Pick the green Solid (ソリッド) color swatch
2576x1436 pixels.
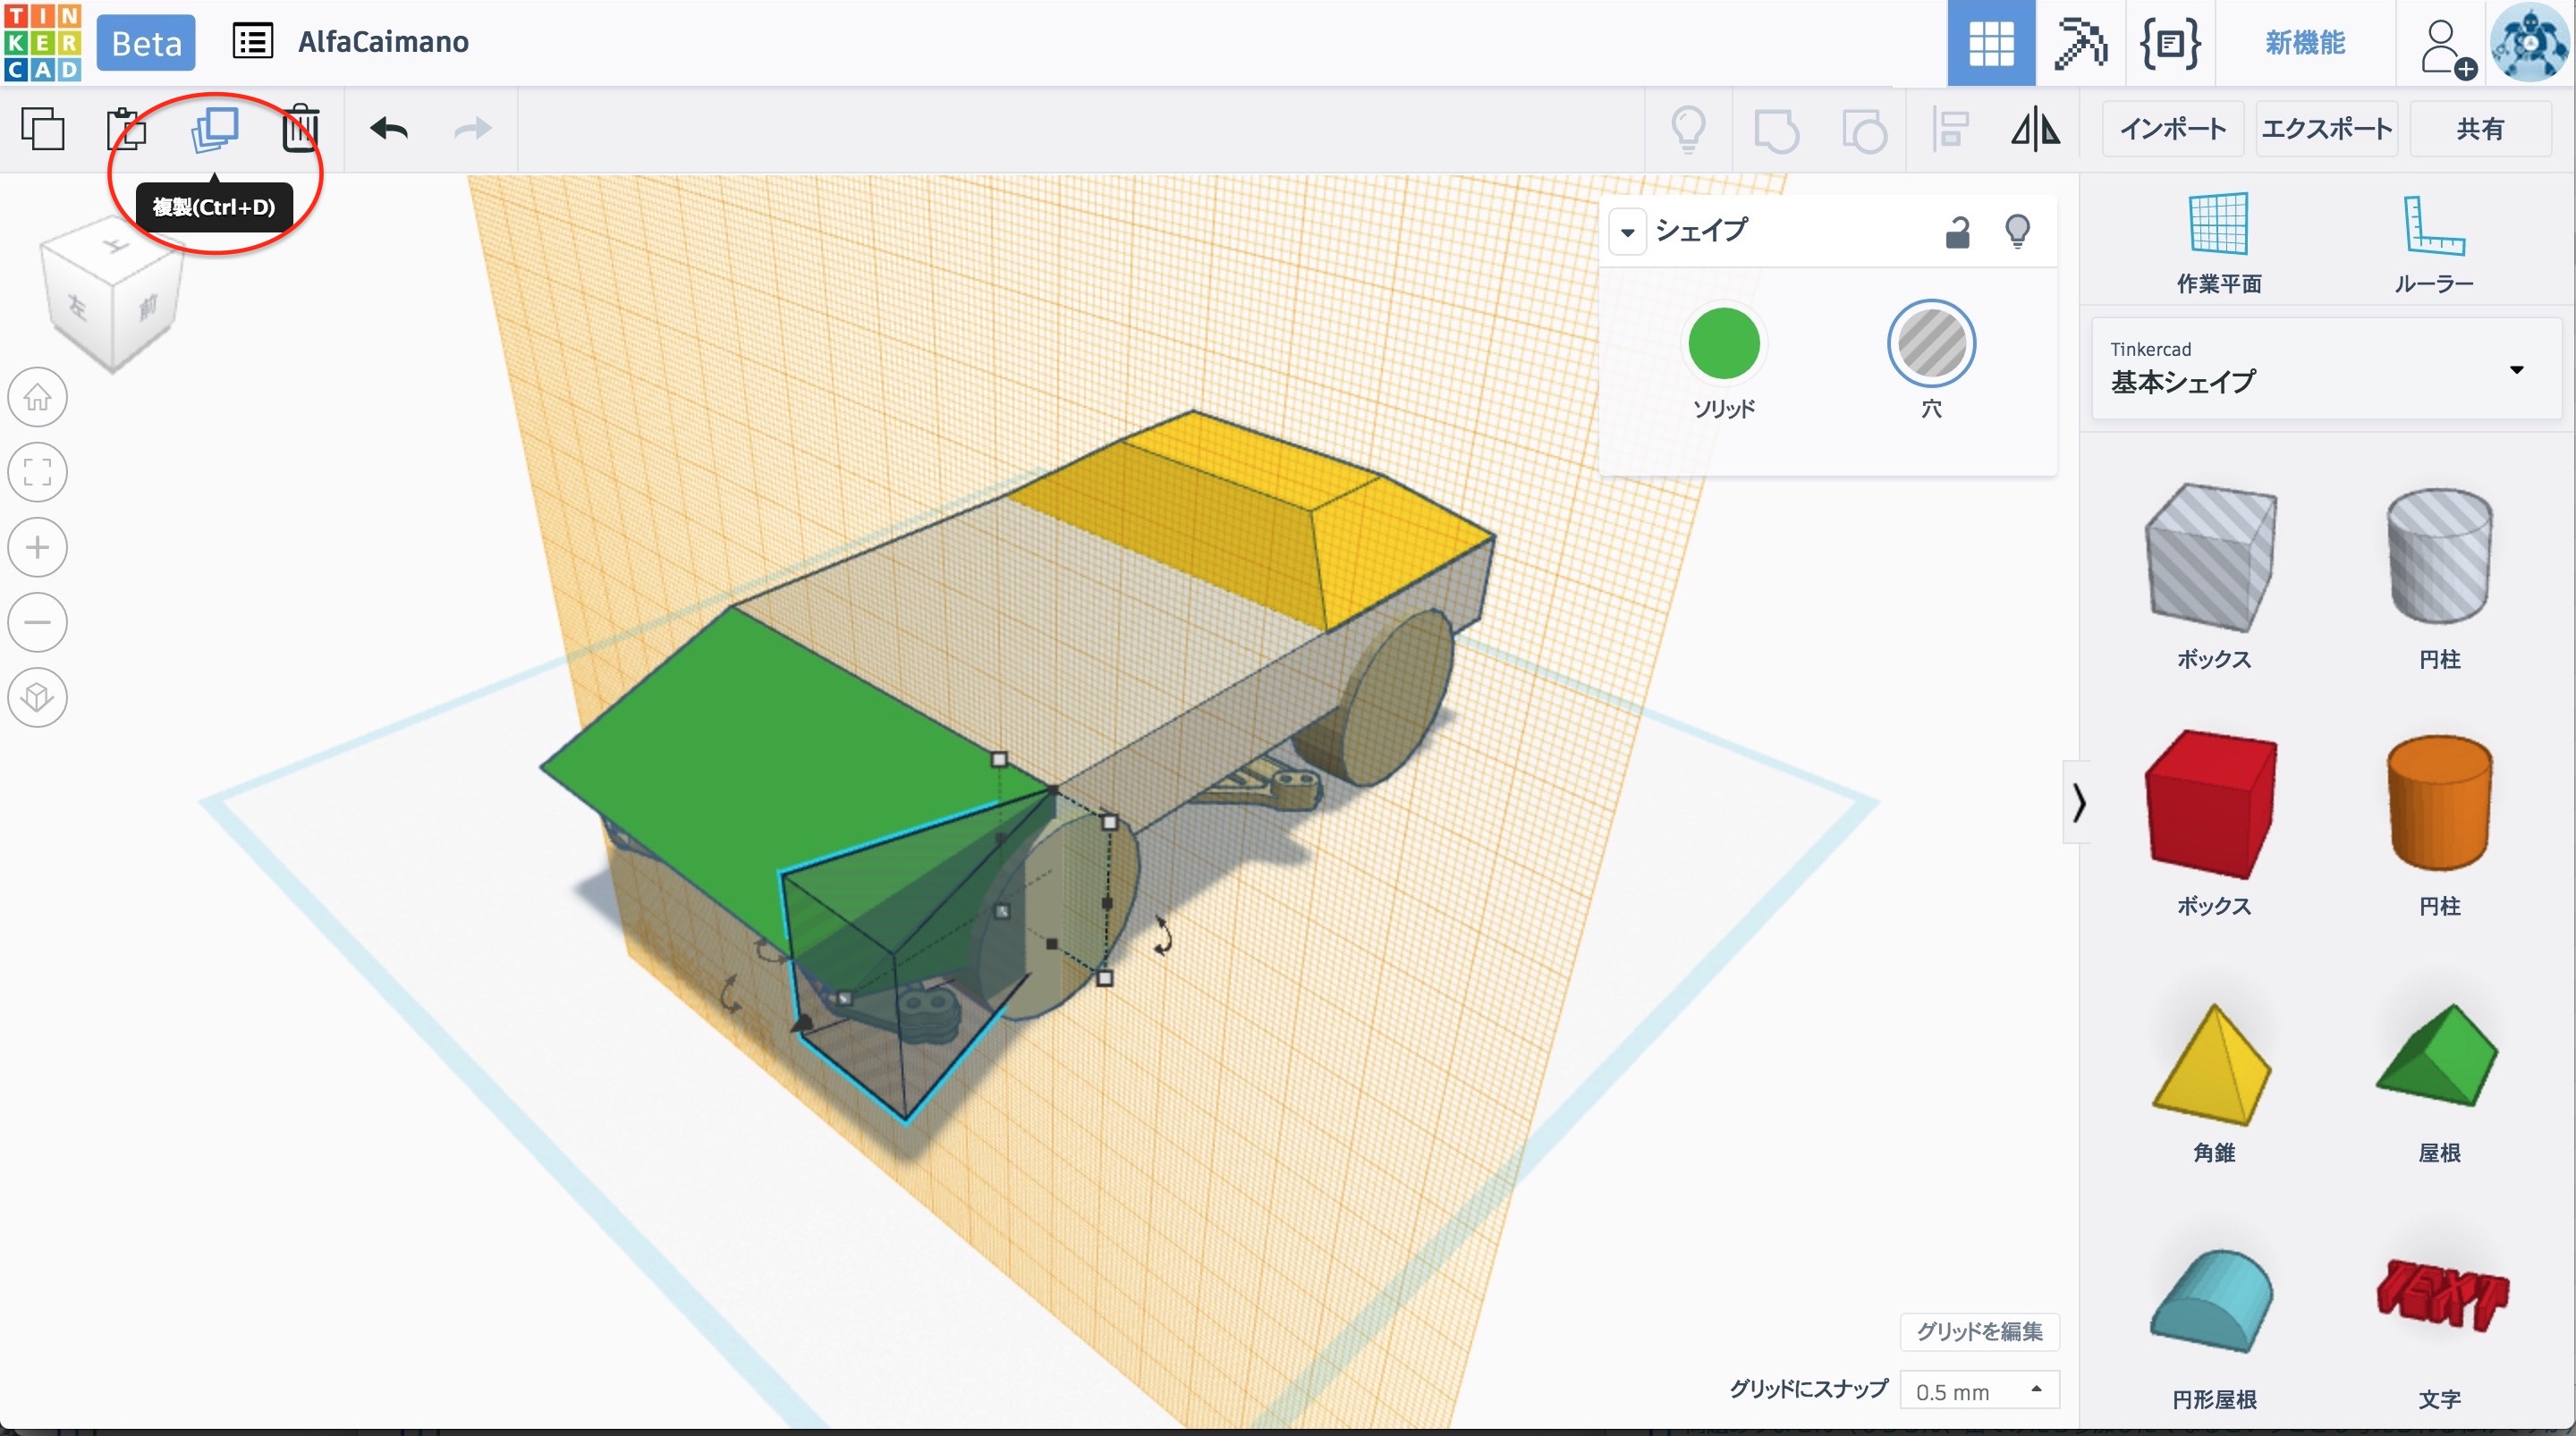1723,344
